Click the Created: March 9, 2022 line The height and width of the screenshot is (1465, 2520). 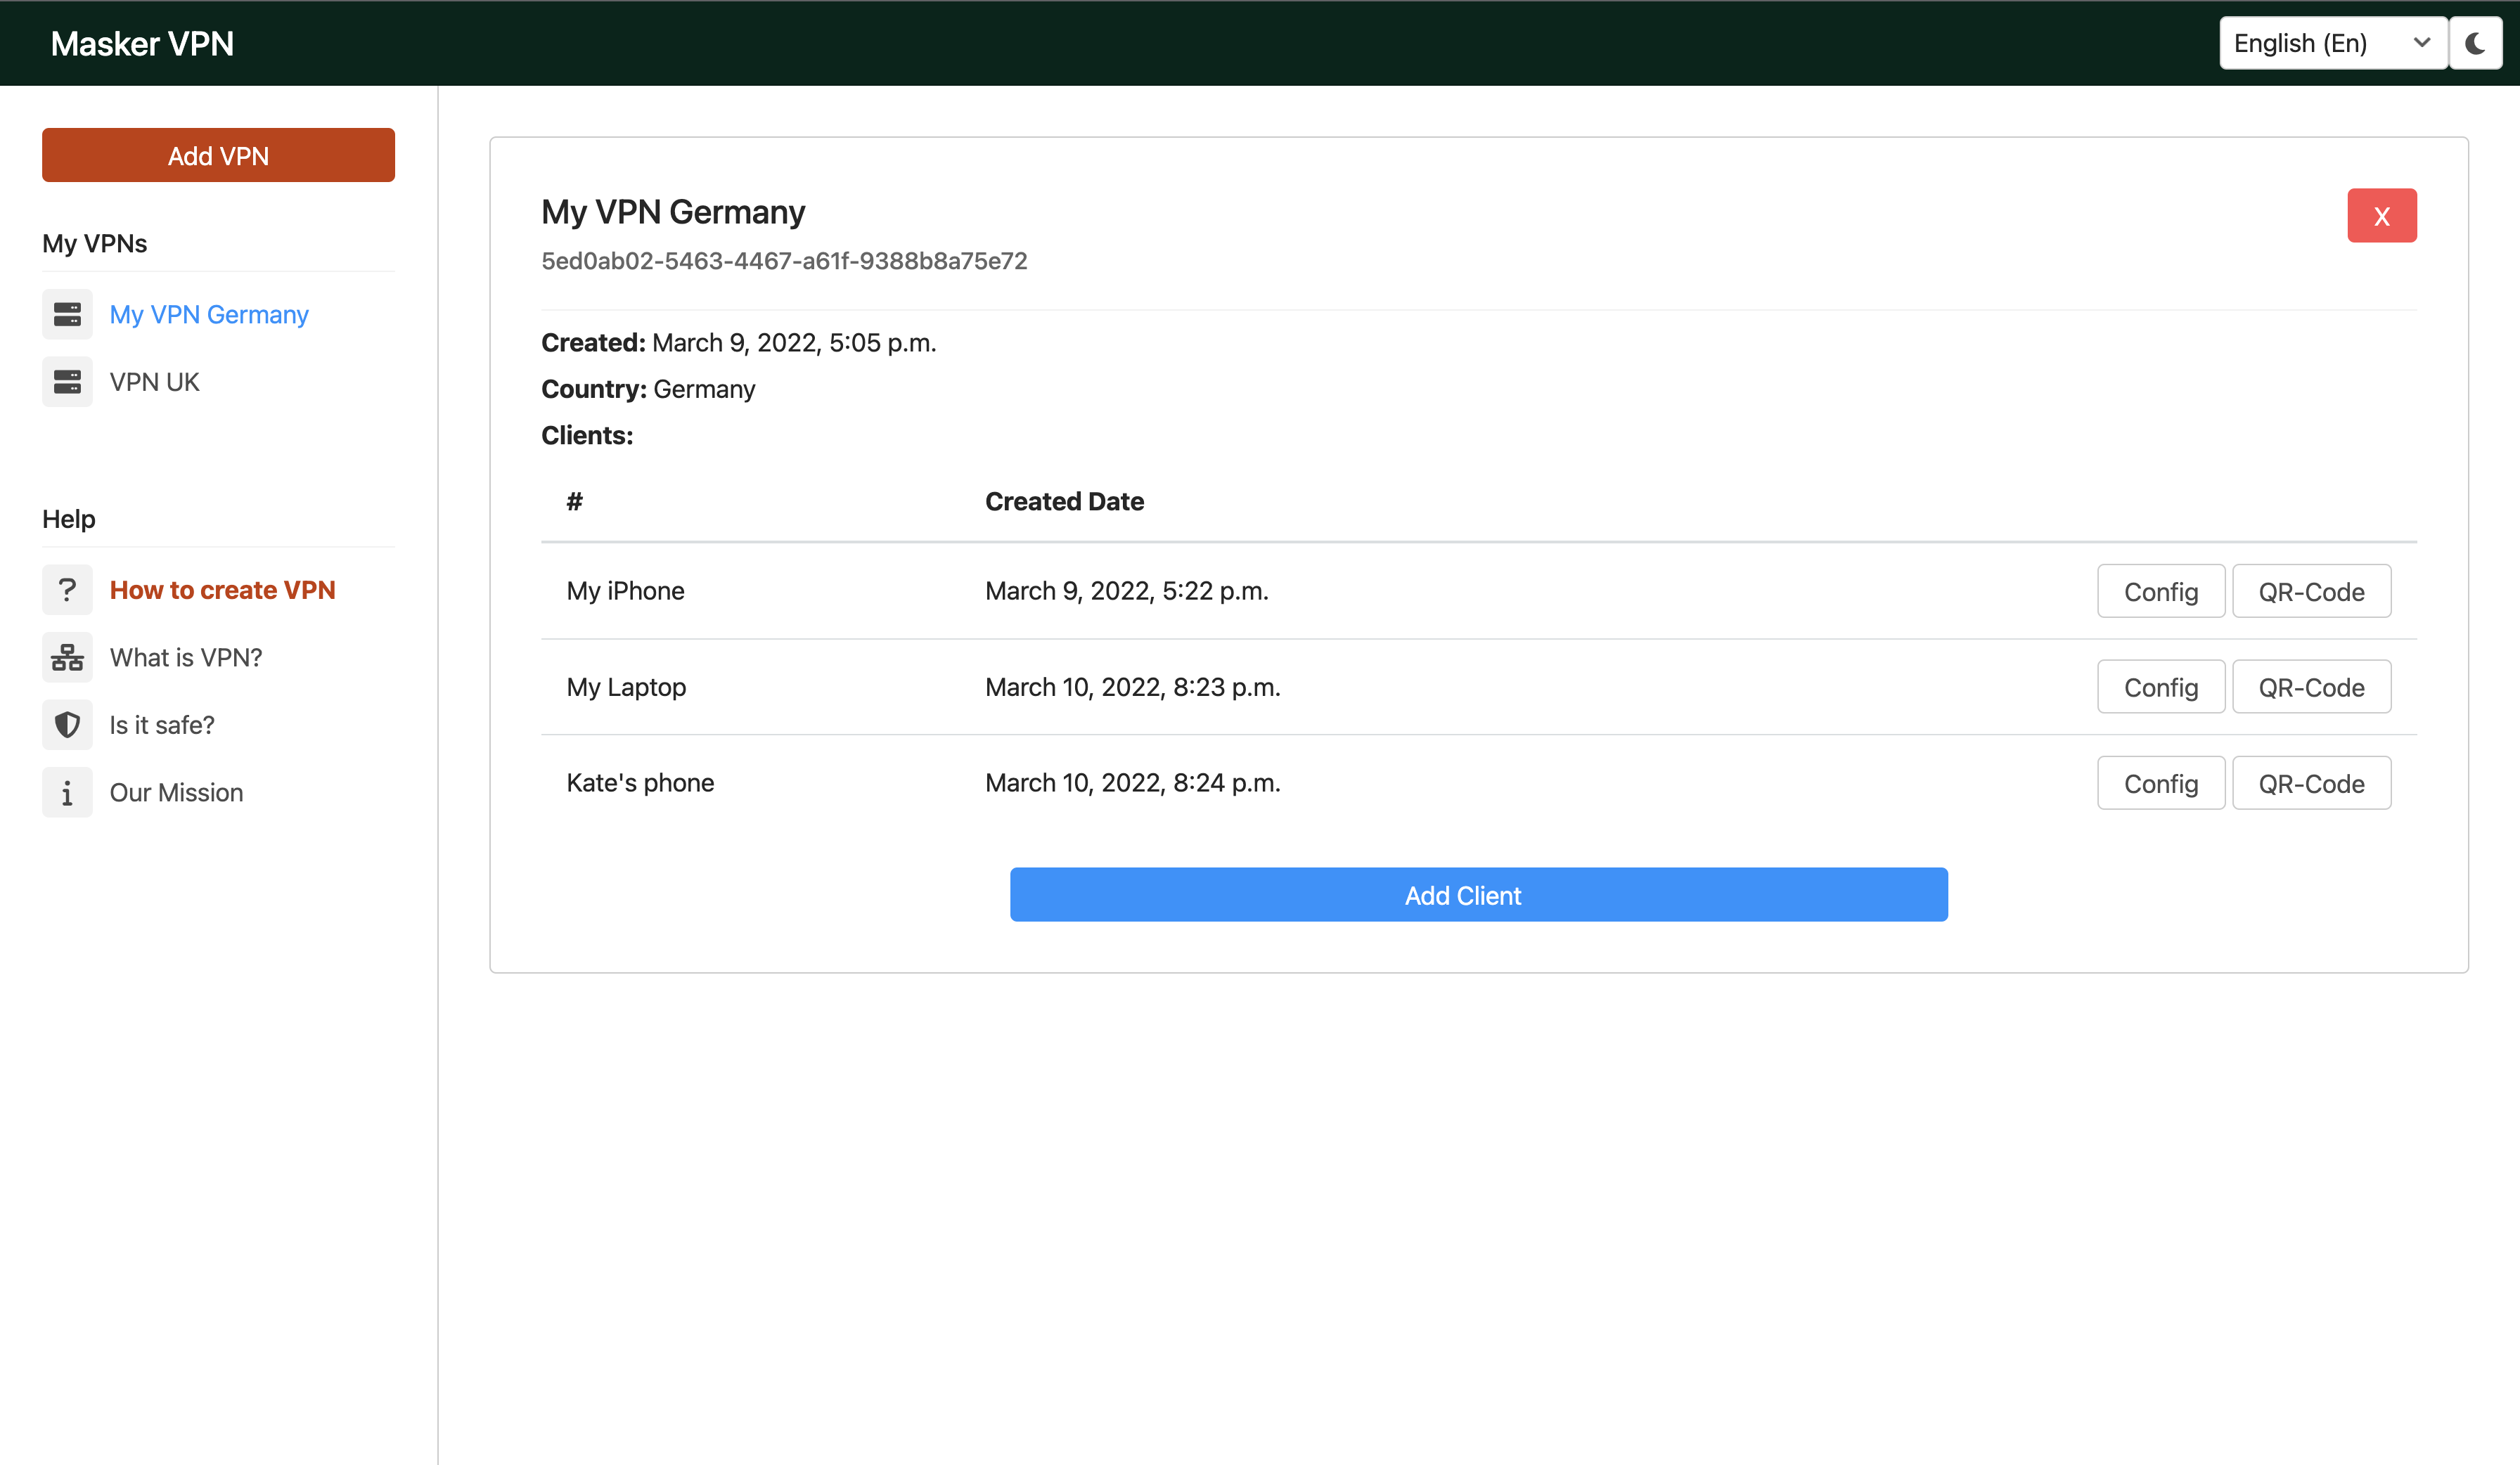point(739,343)
